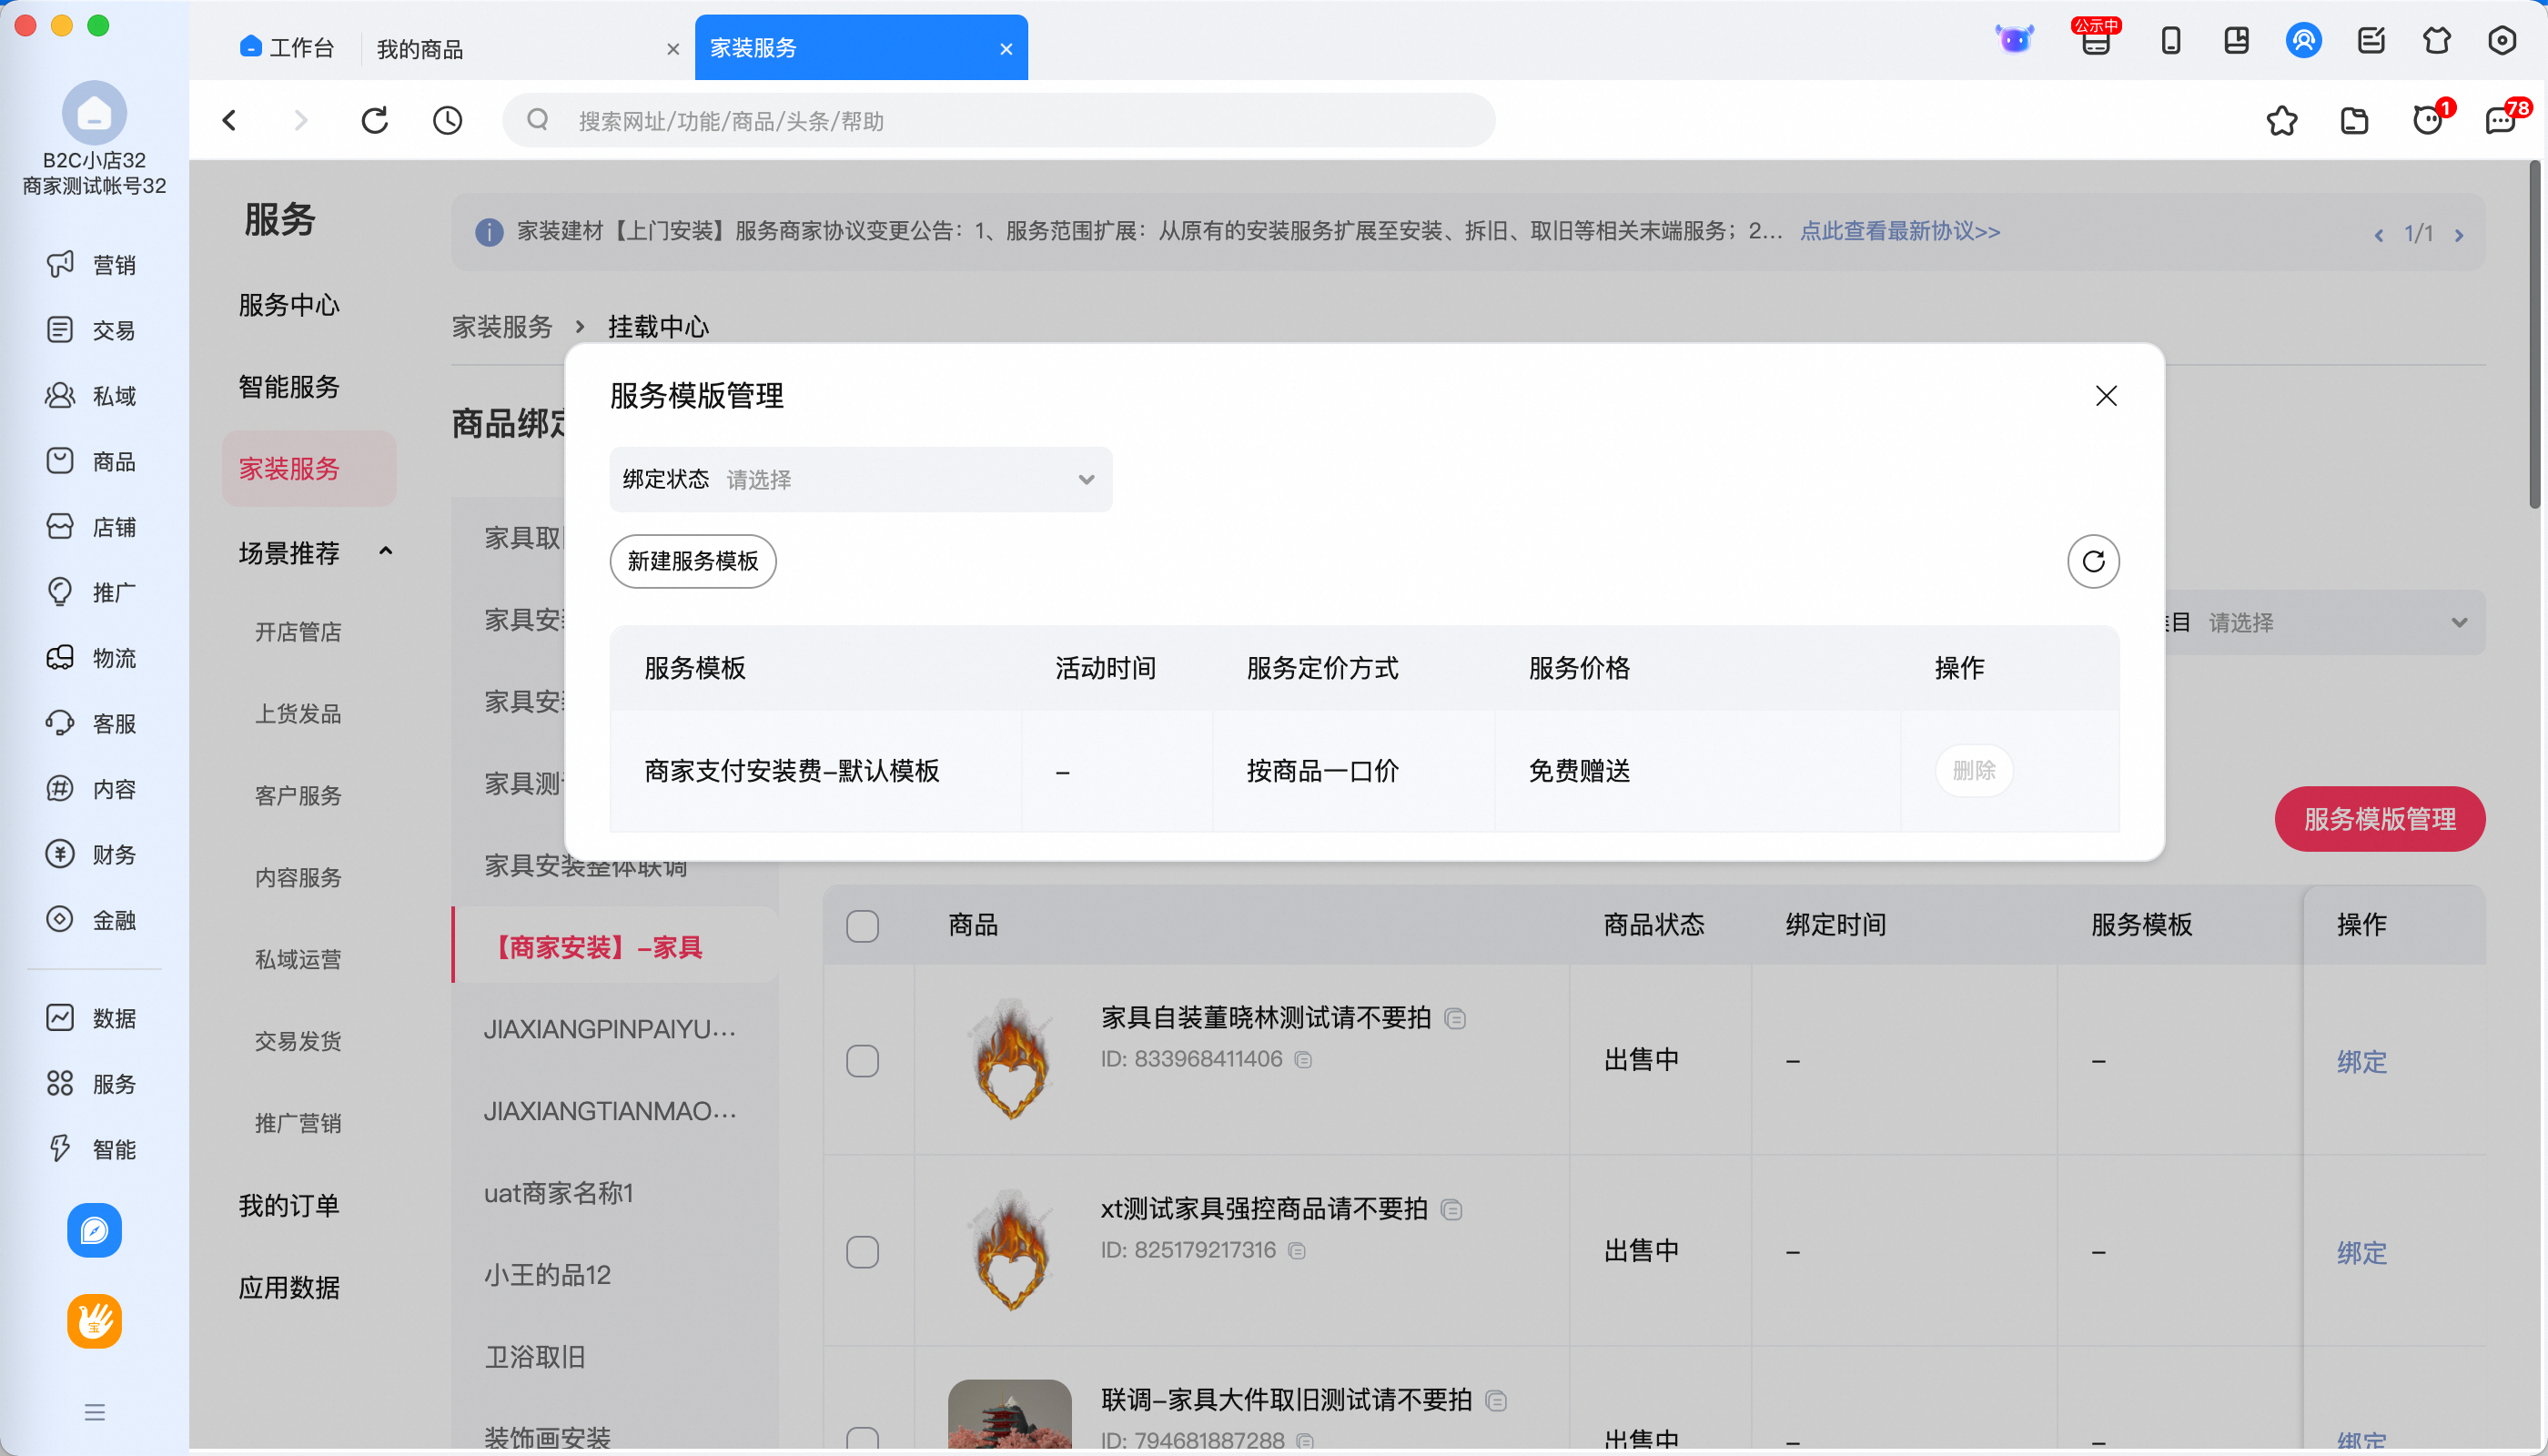
Task: Close the 家装服务 tab
Action: pos(1006,48)
